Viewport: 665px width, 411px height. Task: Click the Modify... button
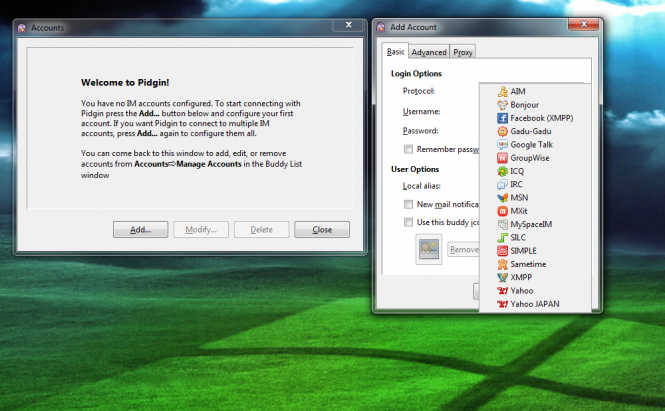201,229
